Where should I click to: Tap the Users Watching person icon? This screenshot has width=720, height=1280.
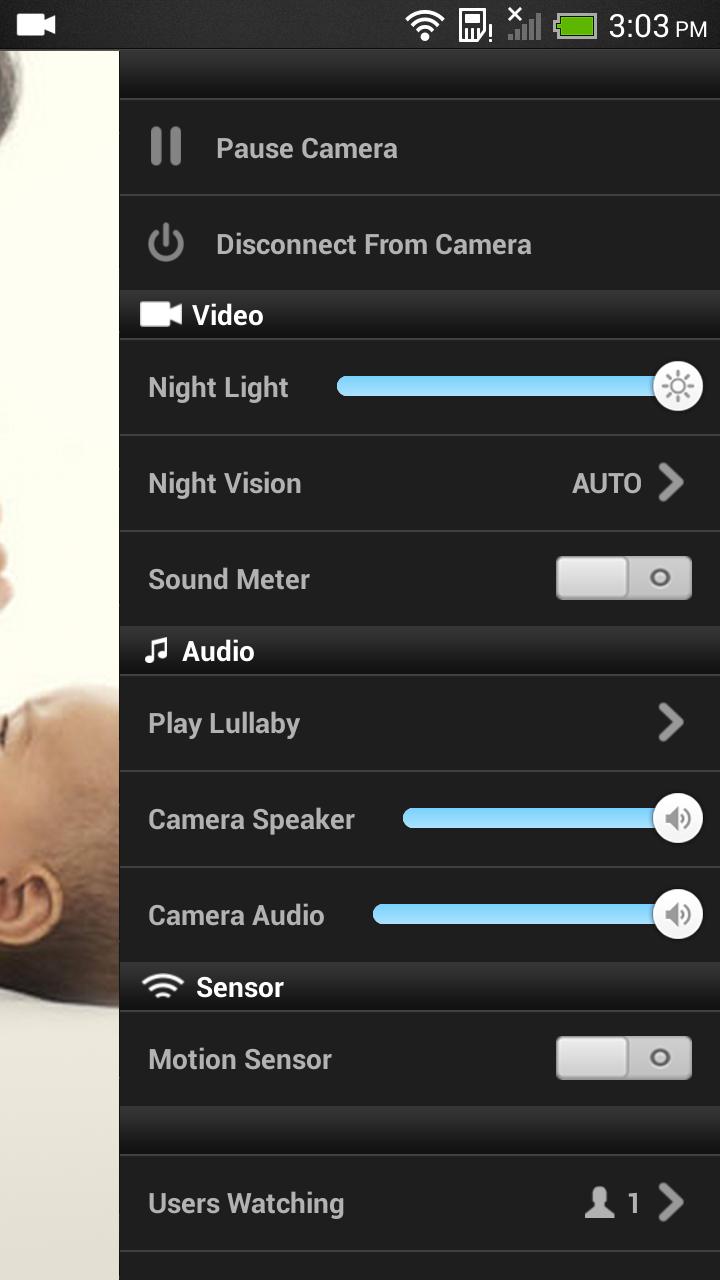[599, 1203]
